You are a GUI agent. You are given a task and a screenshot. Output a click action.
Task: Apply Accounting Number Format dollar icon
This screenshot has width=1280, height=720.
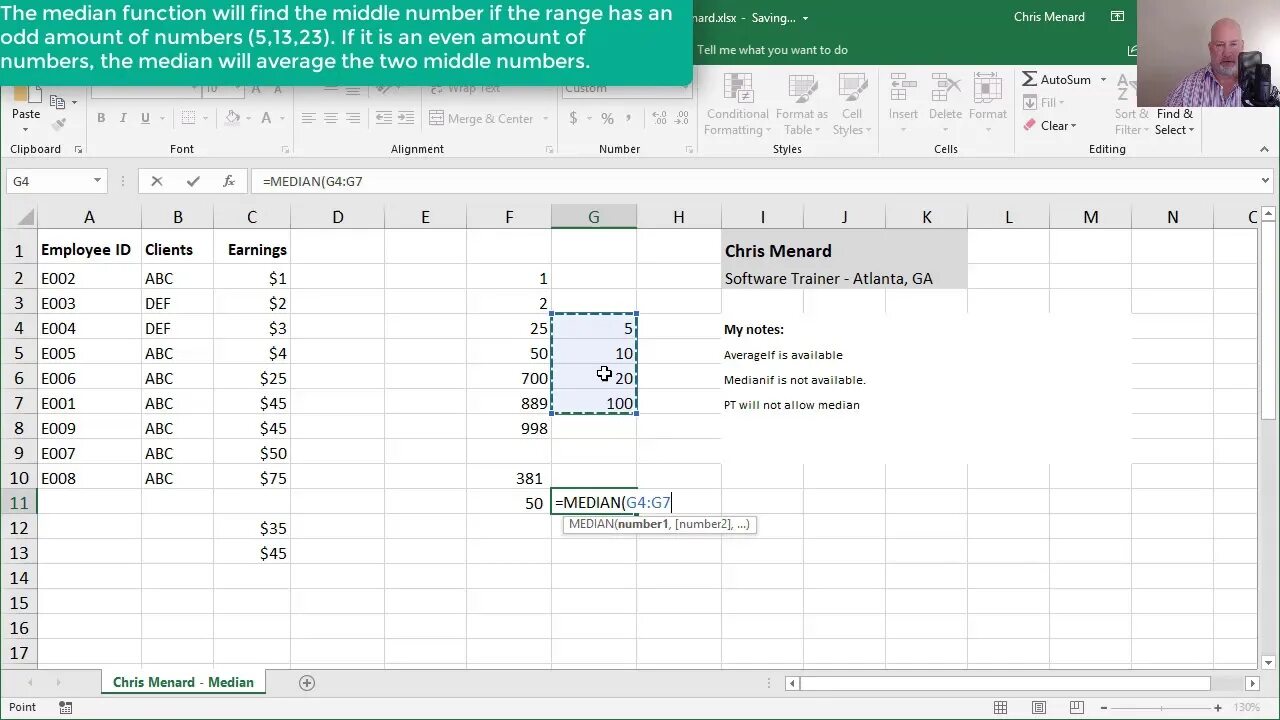pyautogui.click(x=573, y=118)
